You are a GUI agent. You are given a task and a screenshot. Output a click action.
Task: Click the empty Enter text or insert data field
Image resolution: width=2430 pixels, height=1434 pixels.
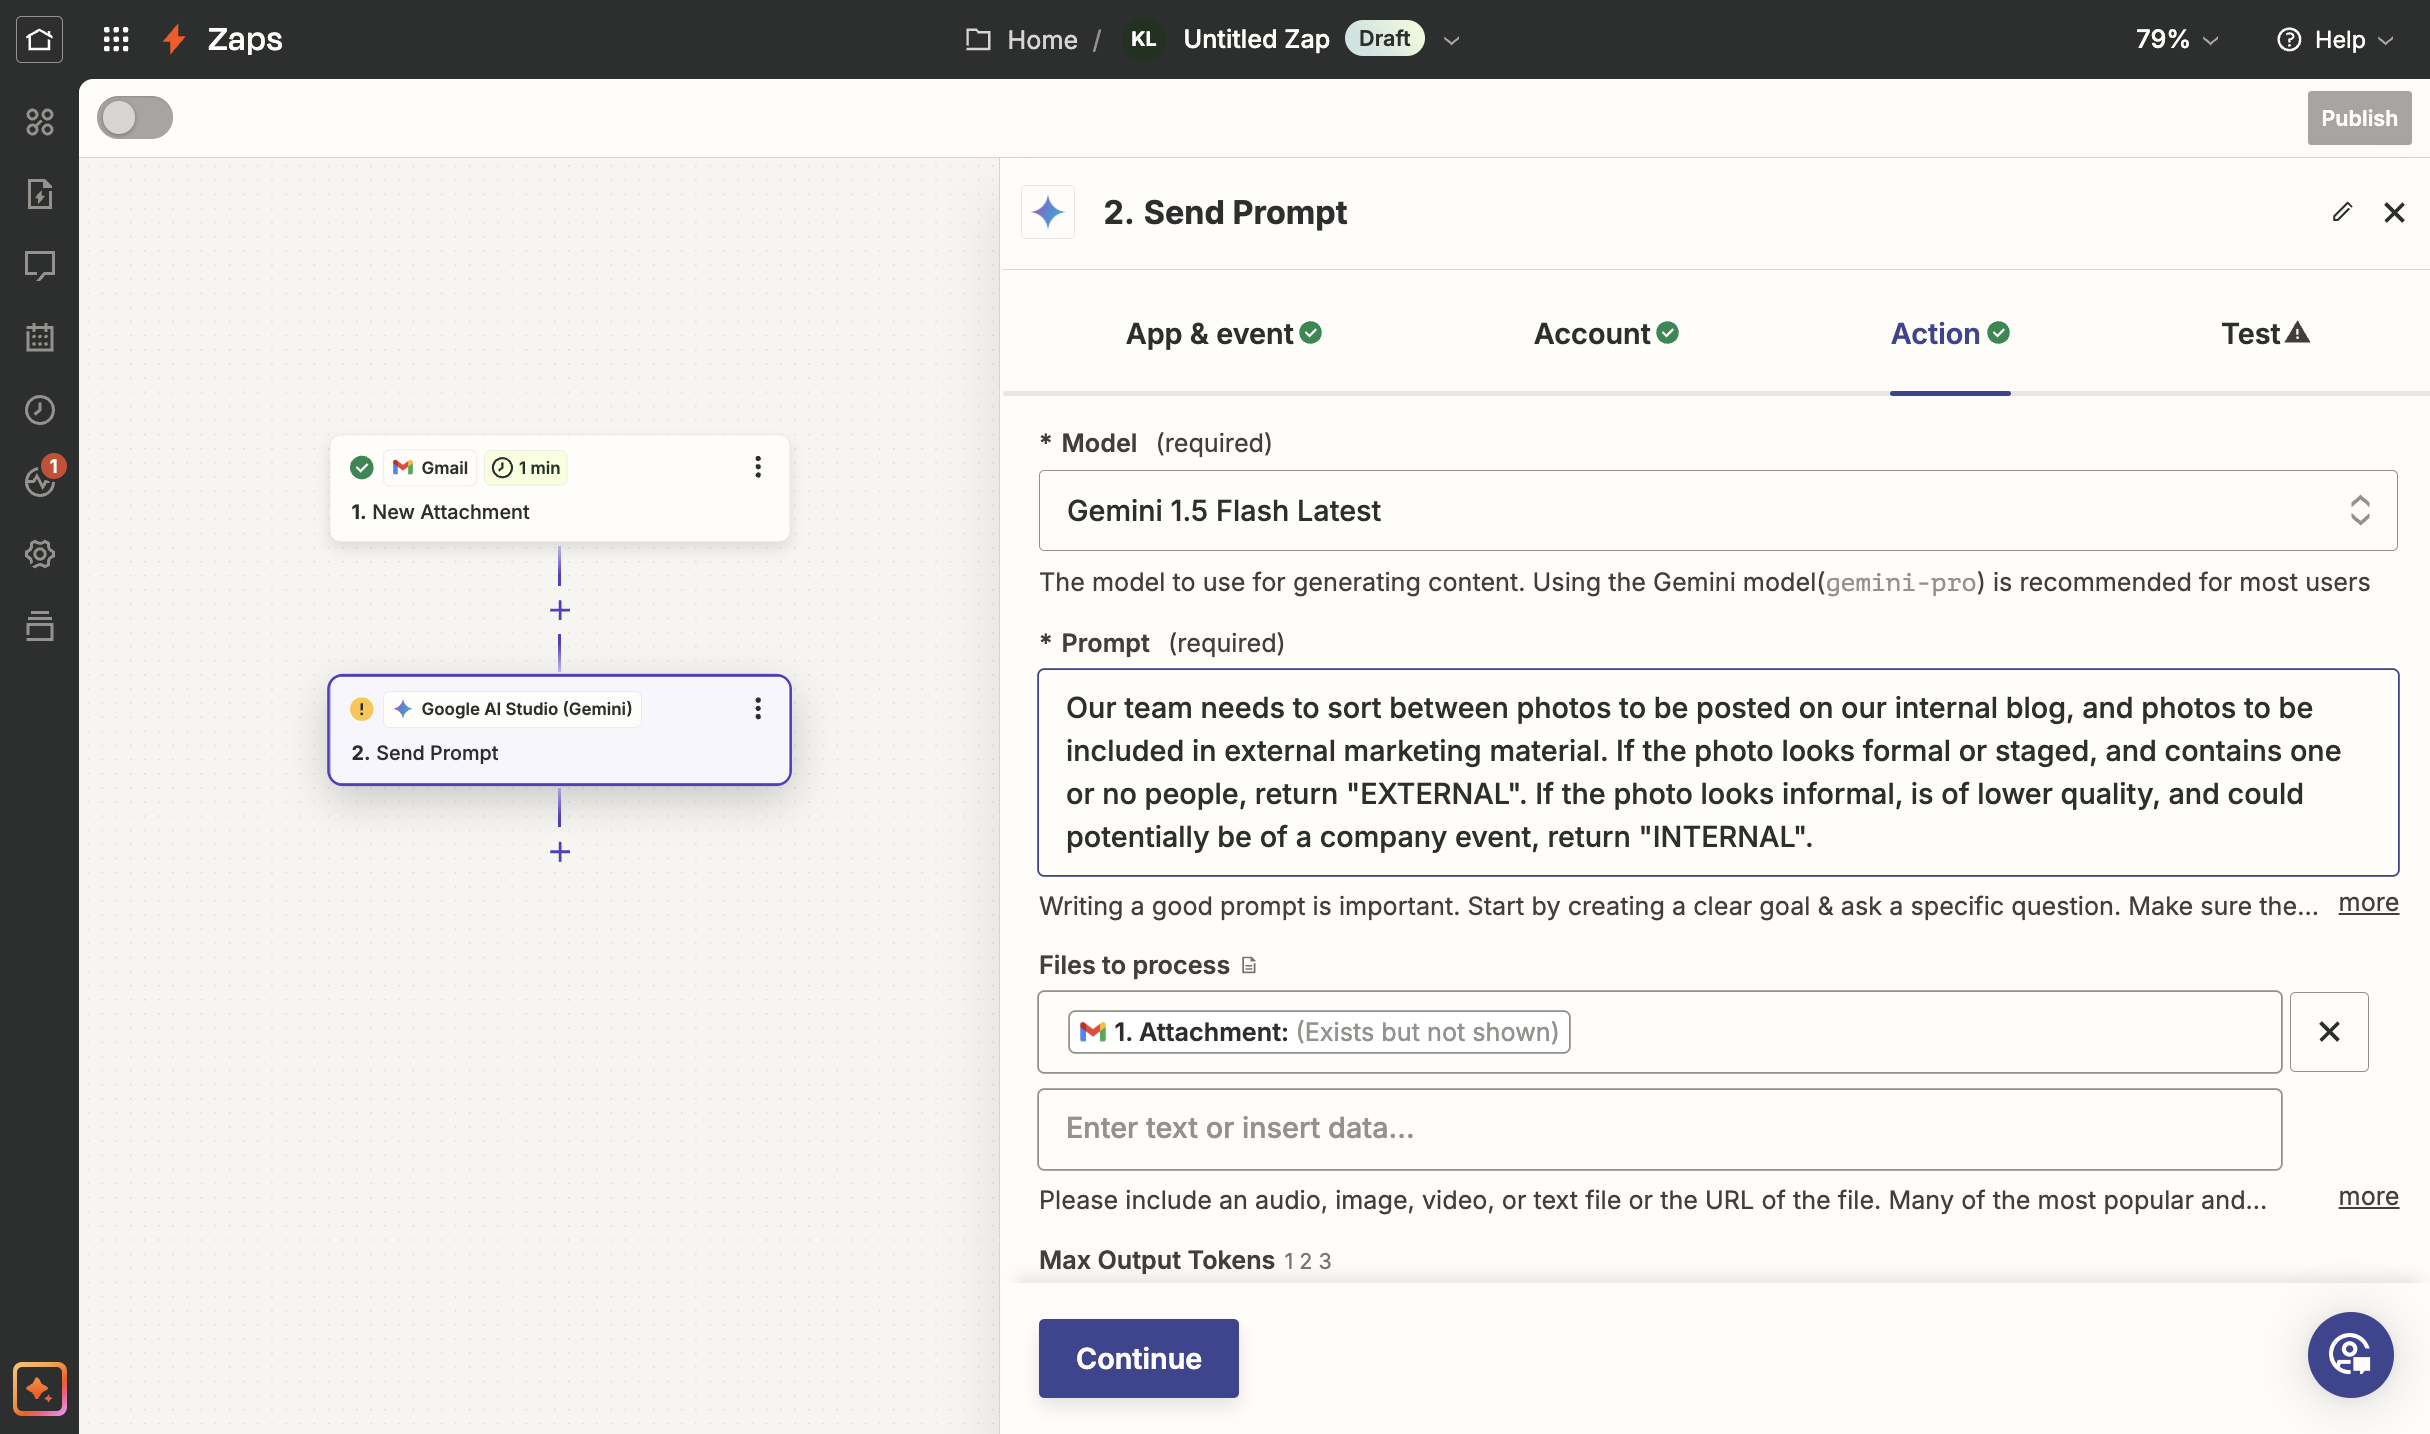point(1660,1129)
